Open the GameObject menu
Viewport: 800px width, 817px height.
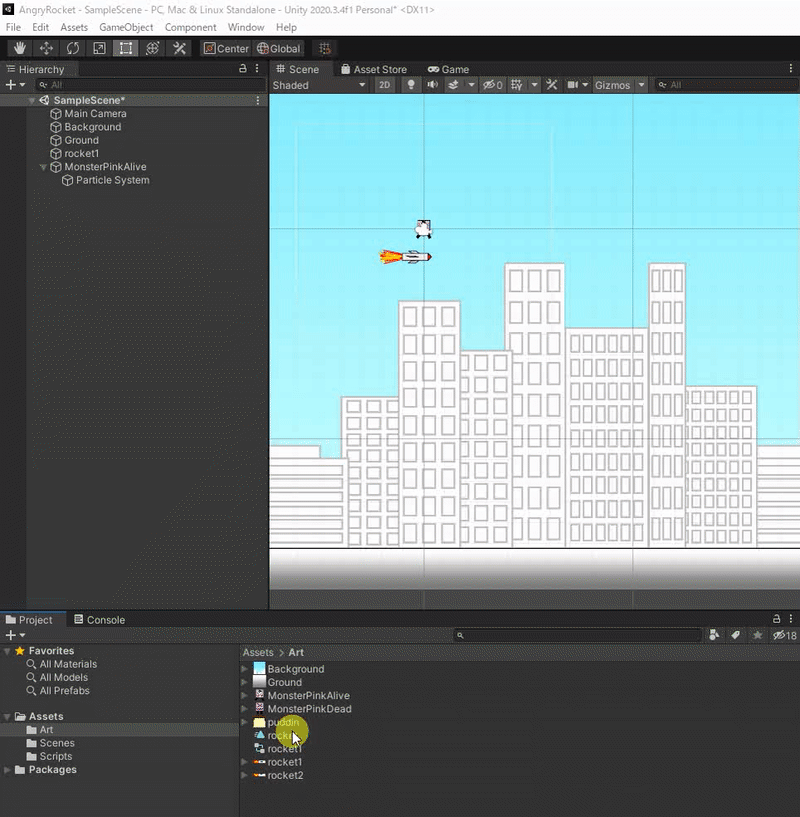point(126,27)
